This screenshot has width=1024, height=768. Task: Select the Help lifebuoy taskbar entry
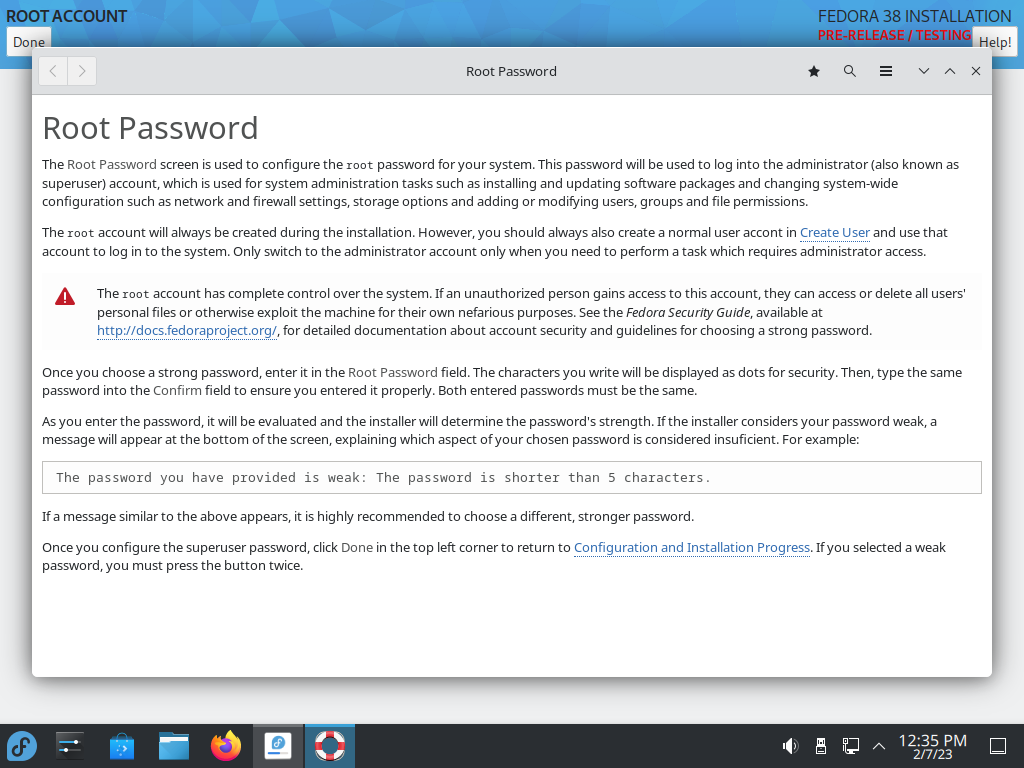[330, 746]
